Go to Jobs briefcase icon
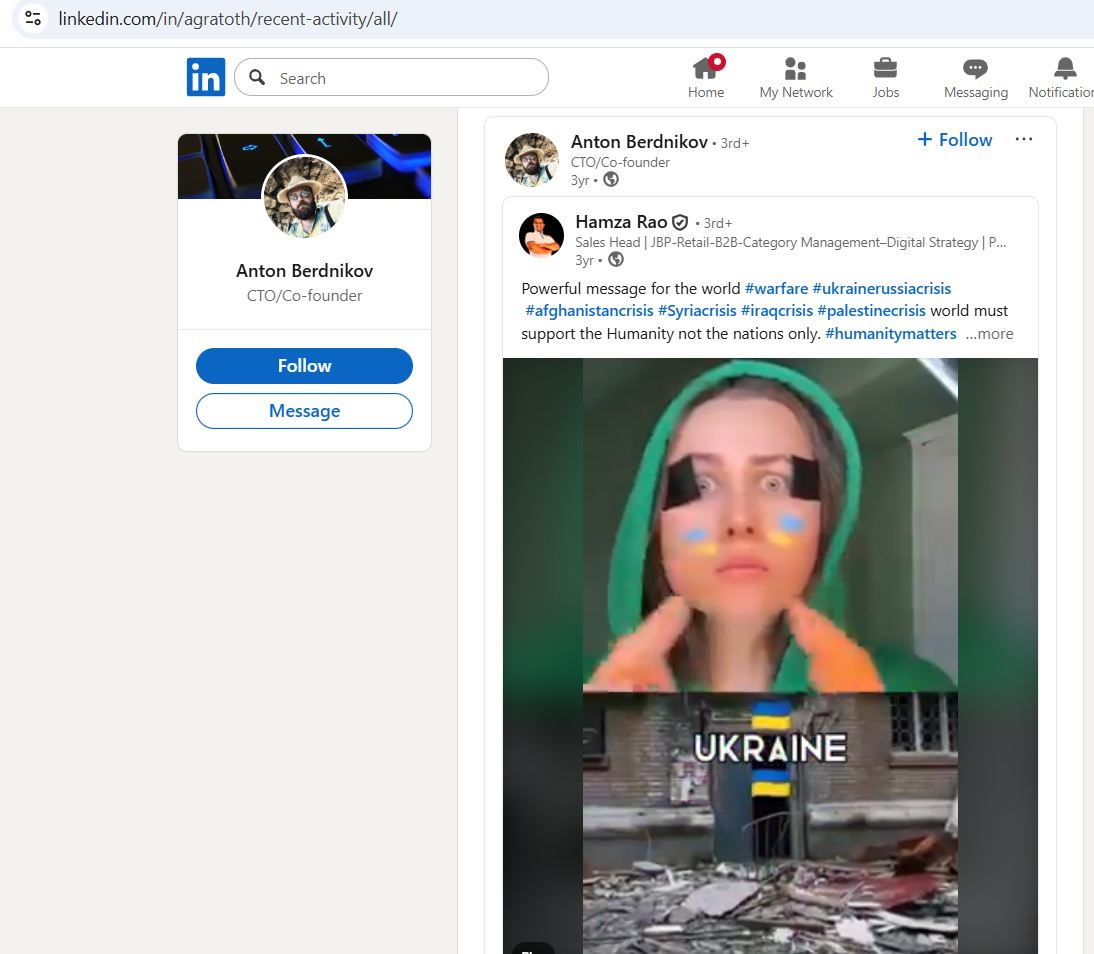The width and height of the screenshot is (1094, 954). tap(885, 69)
